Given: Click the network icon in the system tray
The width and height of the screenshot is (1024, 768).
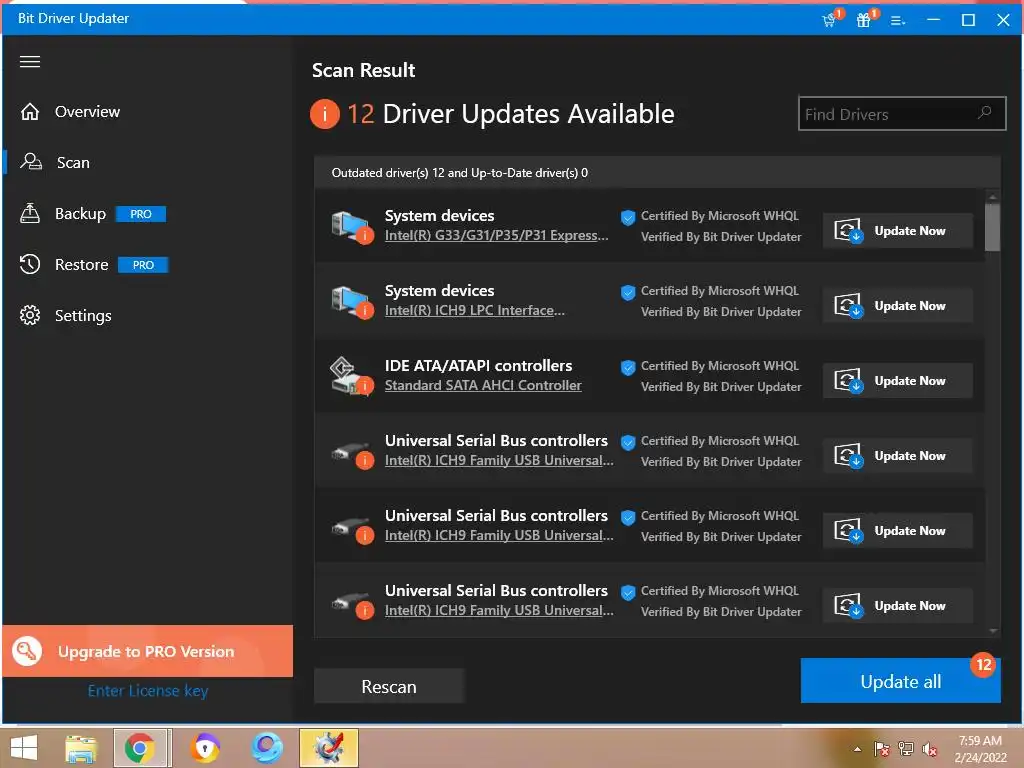Looking at the screenshot, I should click(x=906, y=749).
